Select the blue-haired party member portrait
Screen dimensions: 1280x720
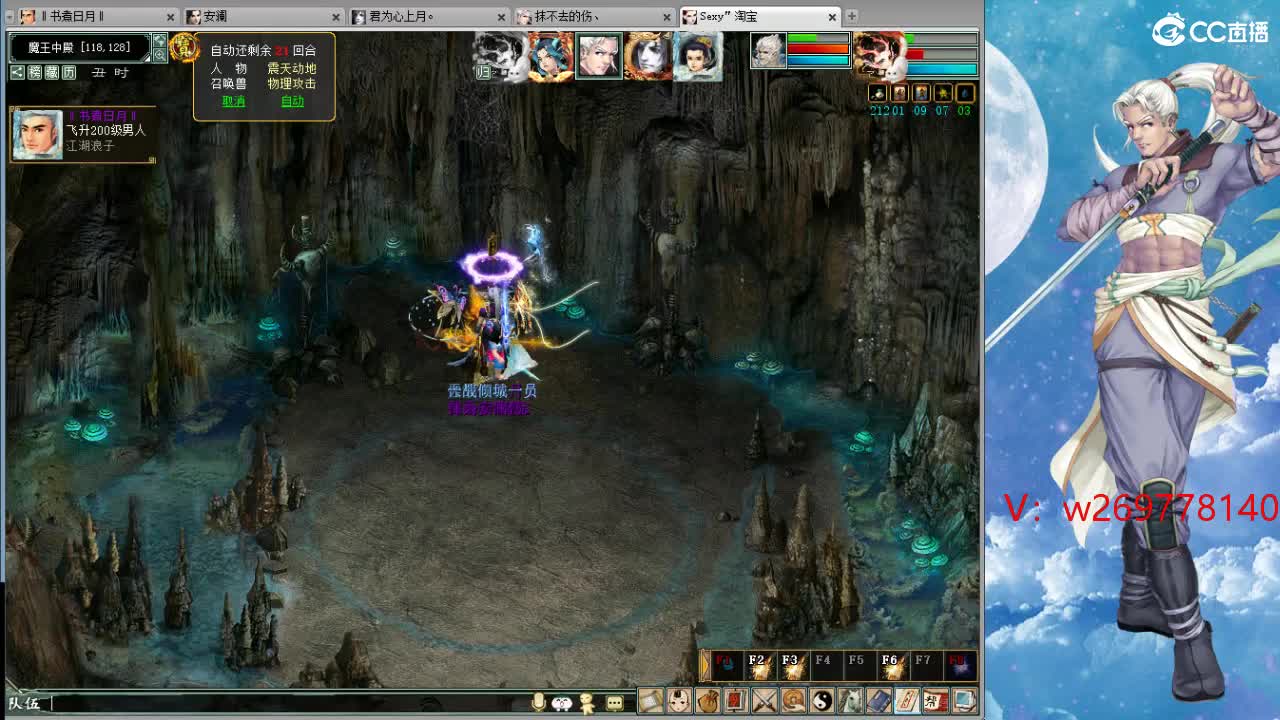[x=551, y=56]
